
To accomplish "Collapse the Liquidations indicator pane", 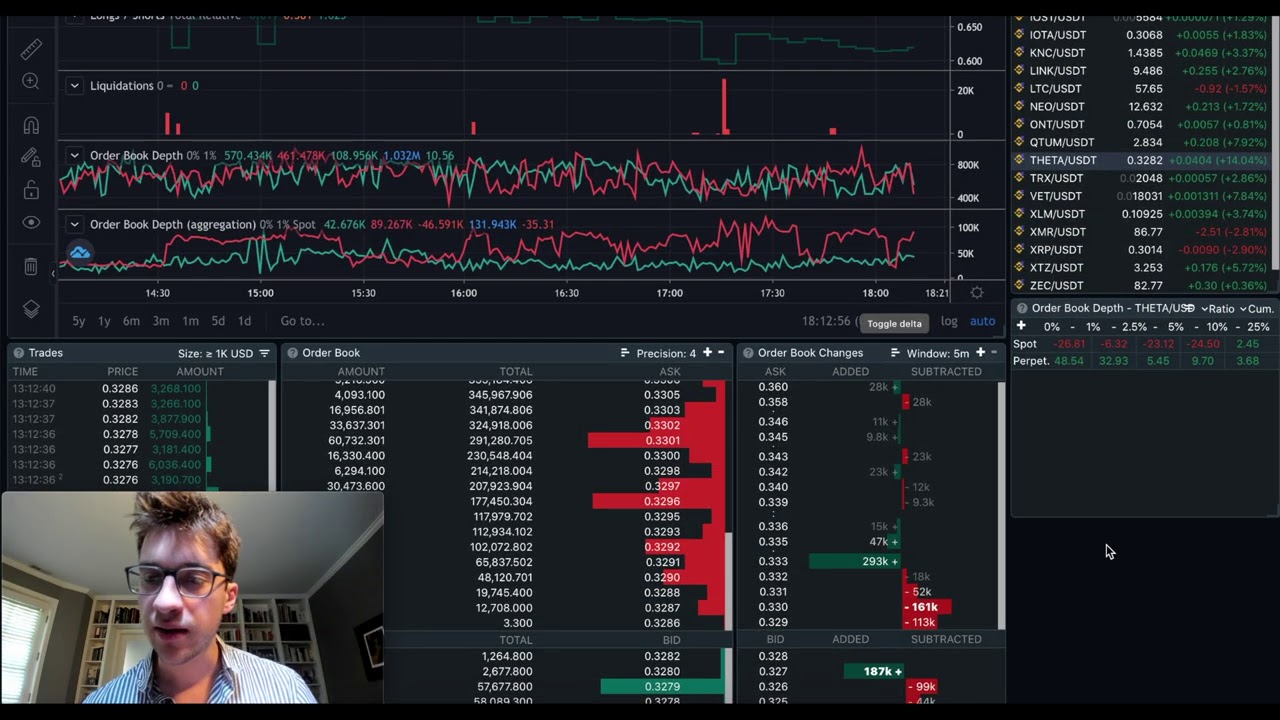I will pos(74,86).
